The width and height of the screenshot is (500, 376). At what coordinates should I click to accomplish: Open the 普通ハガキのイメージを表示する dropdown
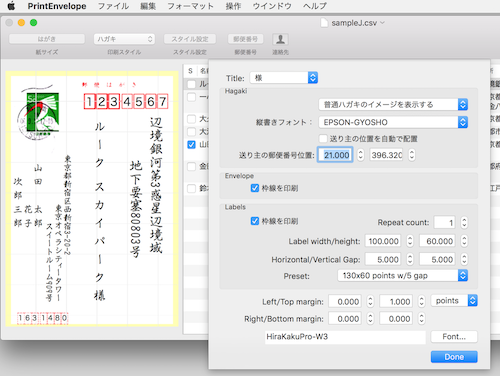[x=393, y=105]
